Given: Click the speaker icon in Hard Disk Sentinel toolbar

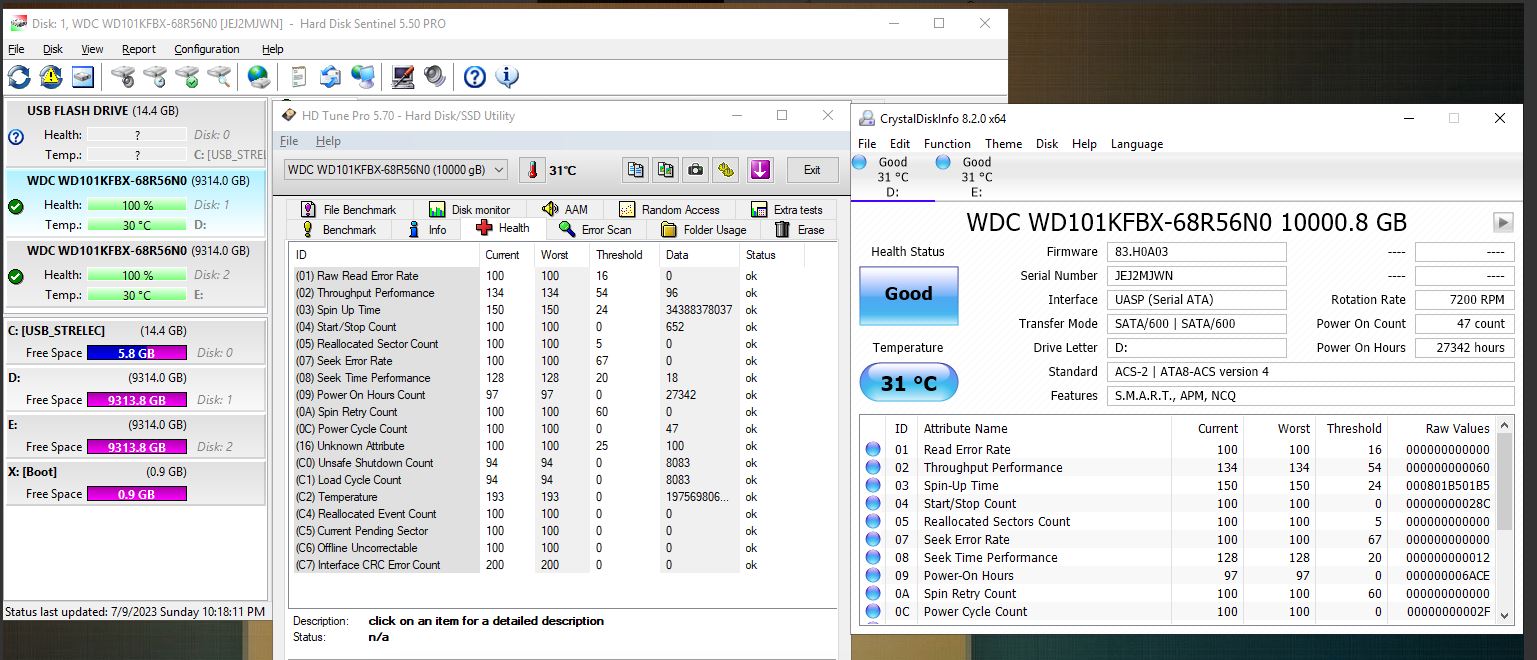Looking at the screenshot, I should click(435, 76).
